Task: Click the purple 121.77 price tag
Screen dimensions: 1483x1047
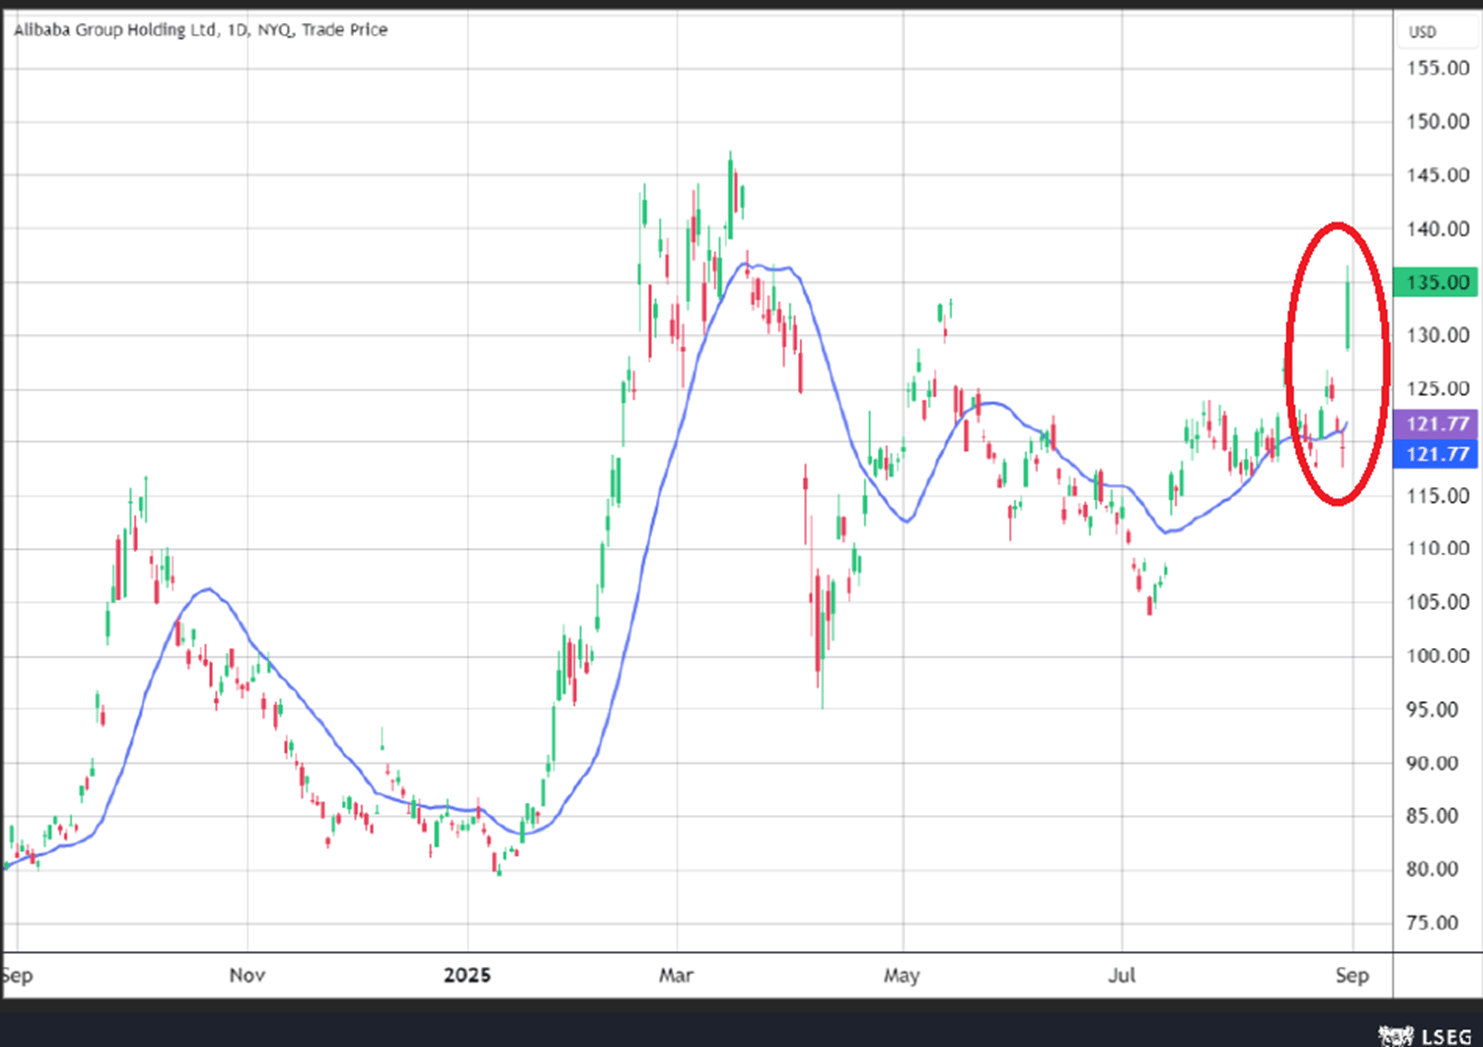Action: point(1437,424)
